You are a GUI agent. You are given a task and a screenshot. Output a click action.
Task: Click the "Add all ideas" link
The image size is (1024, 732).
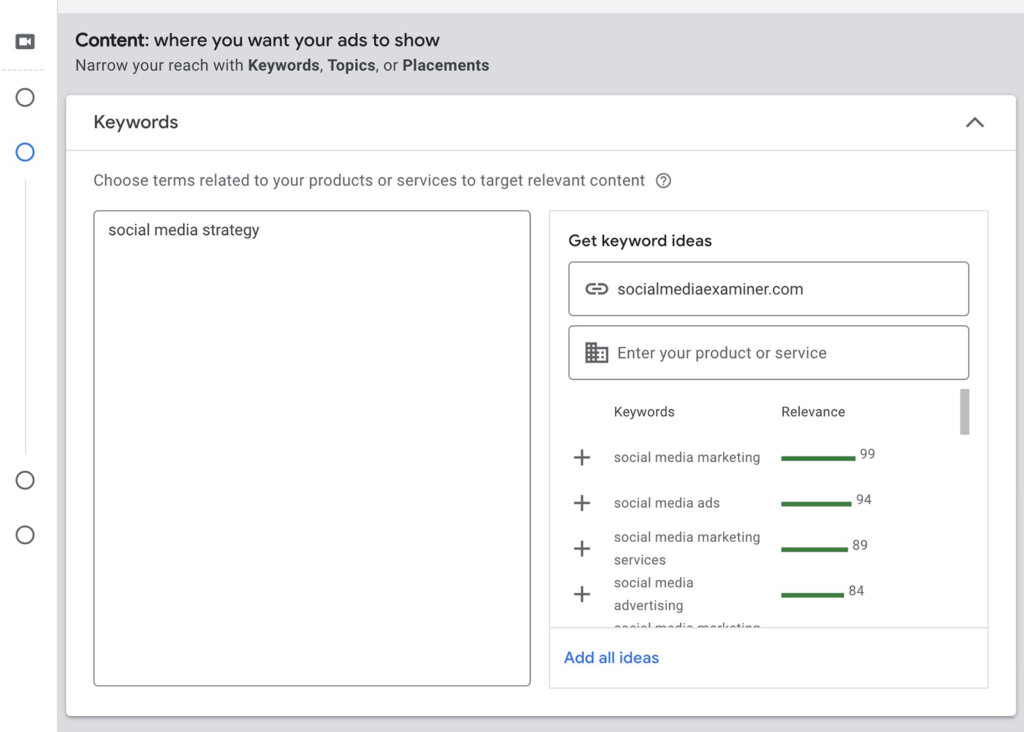610,657
